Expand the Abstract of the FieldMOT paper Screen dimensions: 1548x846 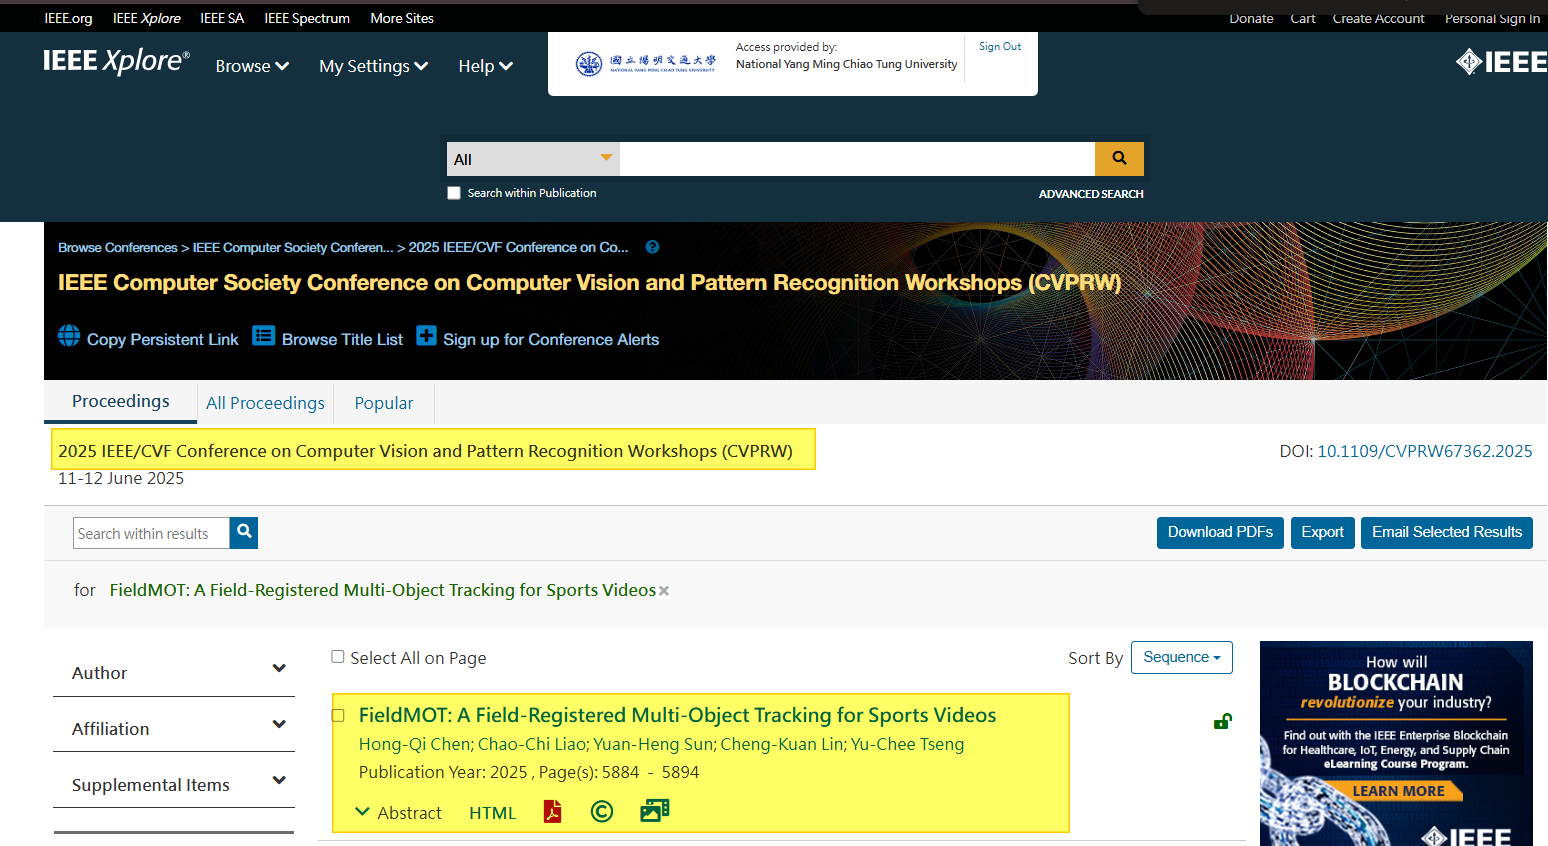point(399,813)
